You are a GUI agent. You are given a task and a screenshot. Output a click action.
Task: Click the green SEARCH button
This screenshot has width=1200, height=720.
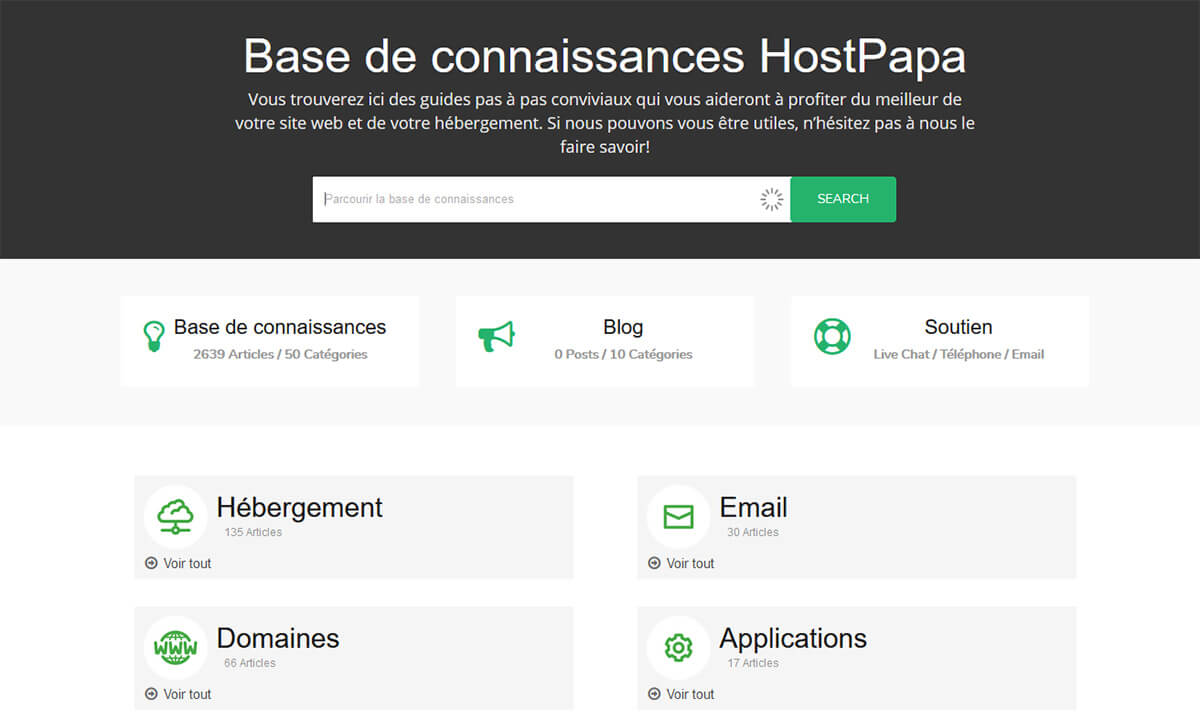(842, 199)
